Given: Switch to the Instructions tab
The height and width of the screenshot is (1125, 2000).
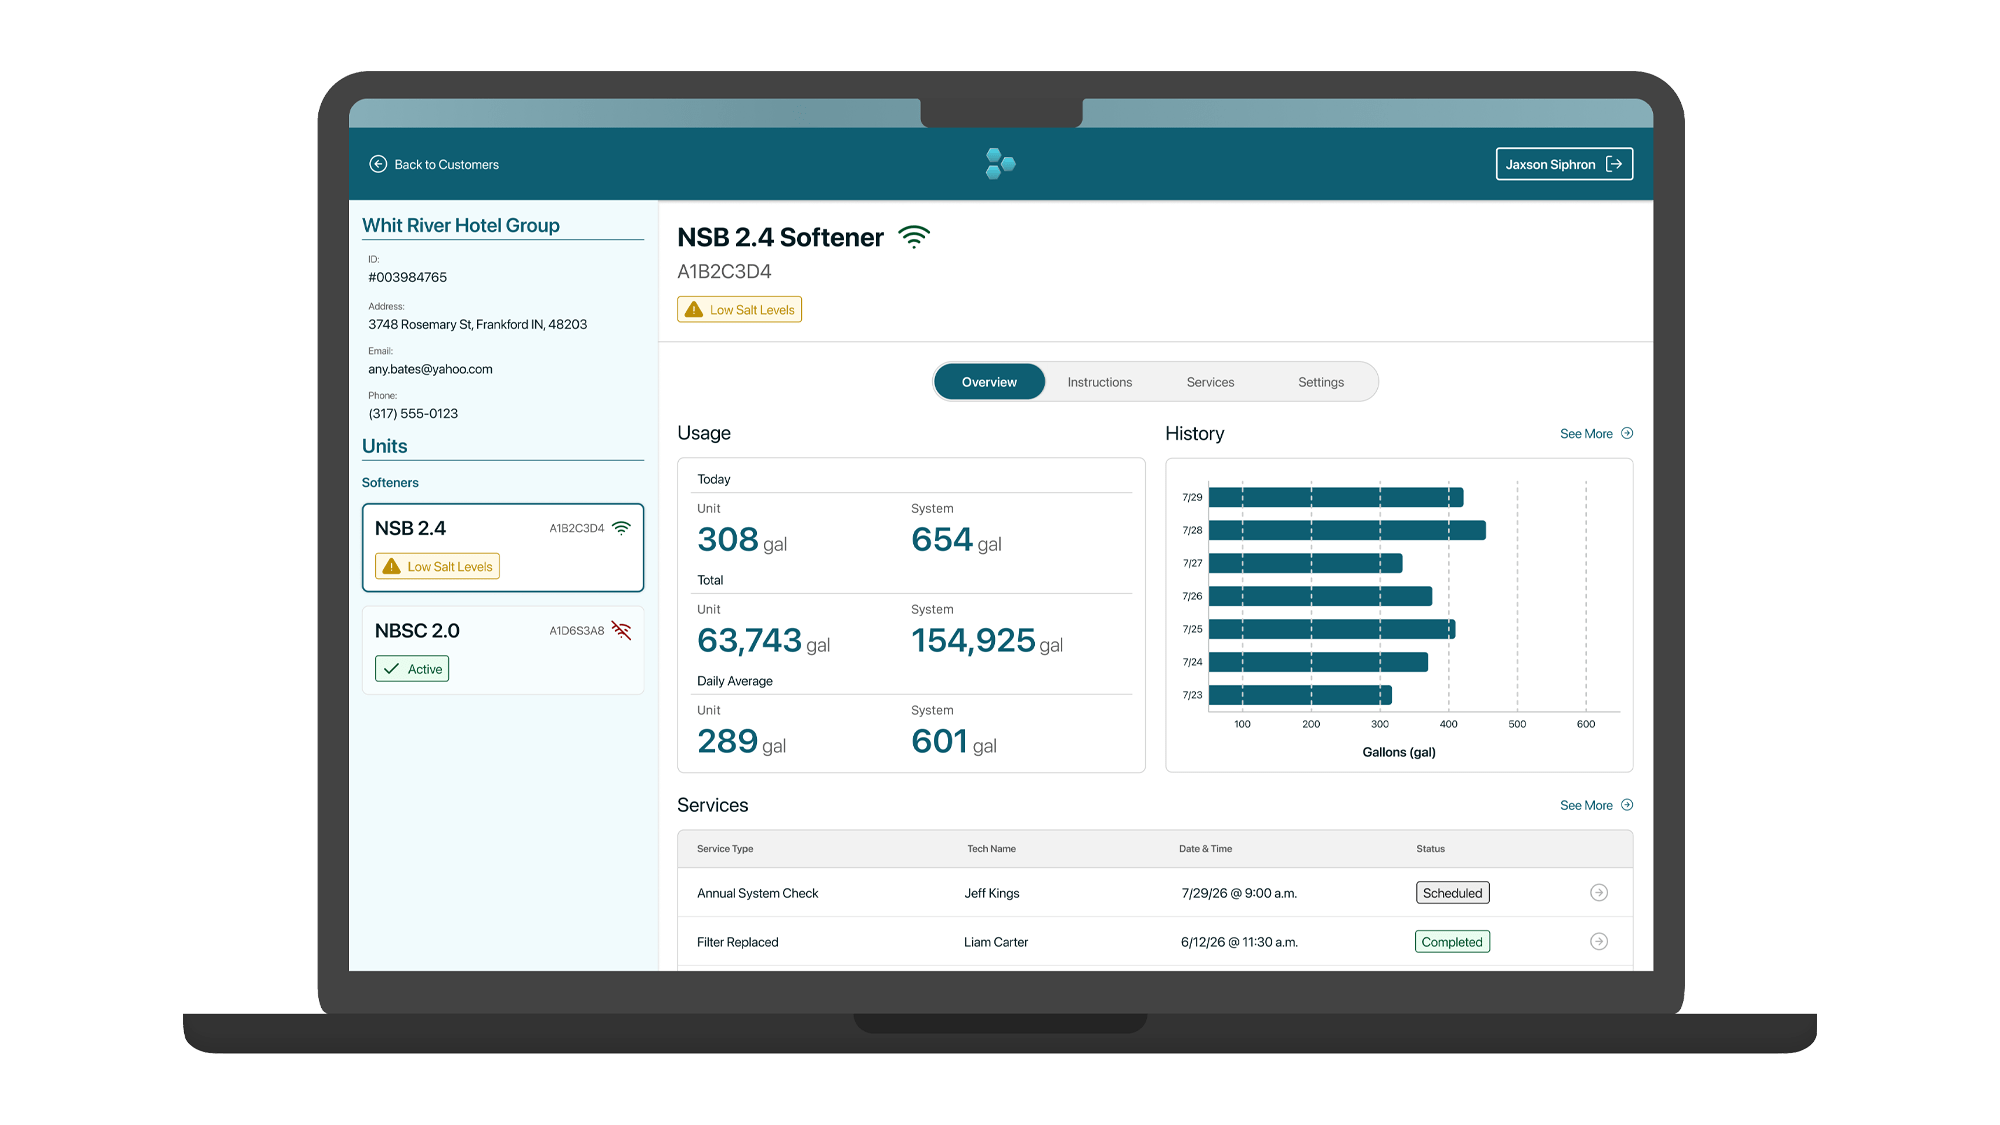Looking at the screenshot, I should [x=1099, y=382].
